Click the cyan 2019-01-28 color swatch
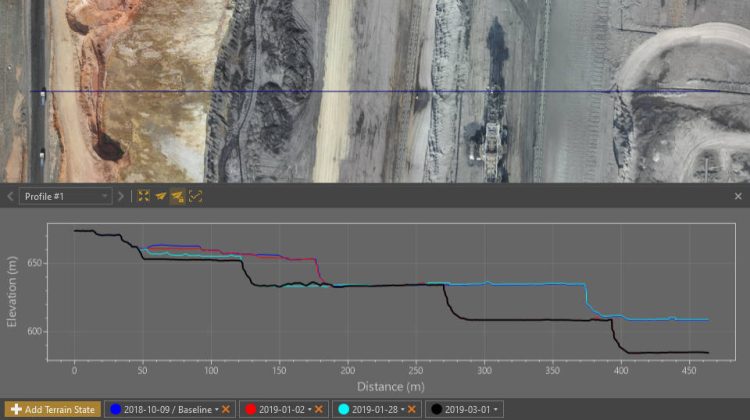The height and width of the screenshot is (420, 750). pos(343,409)
